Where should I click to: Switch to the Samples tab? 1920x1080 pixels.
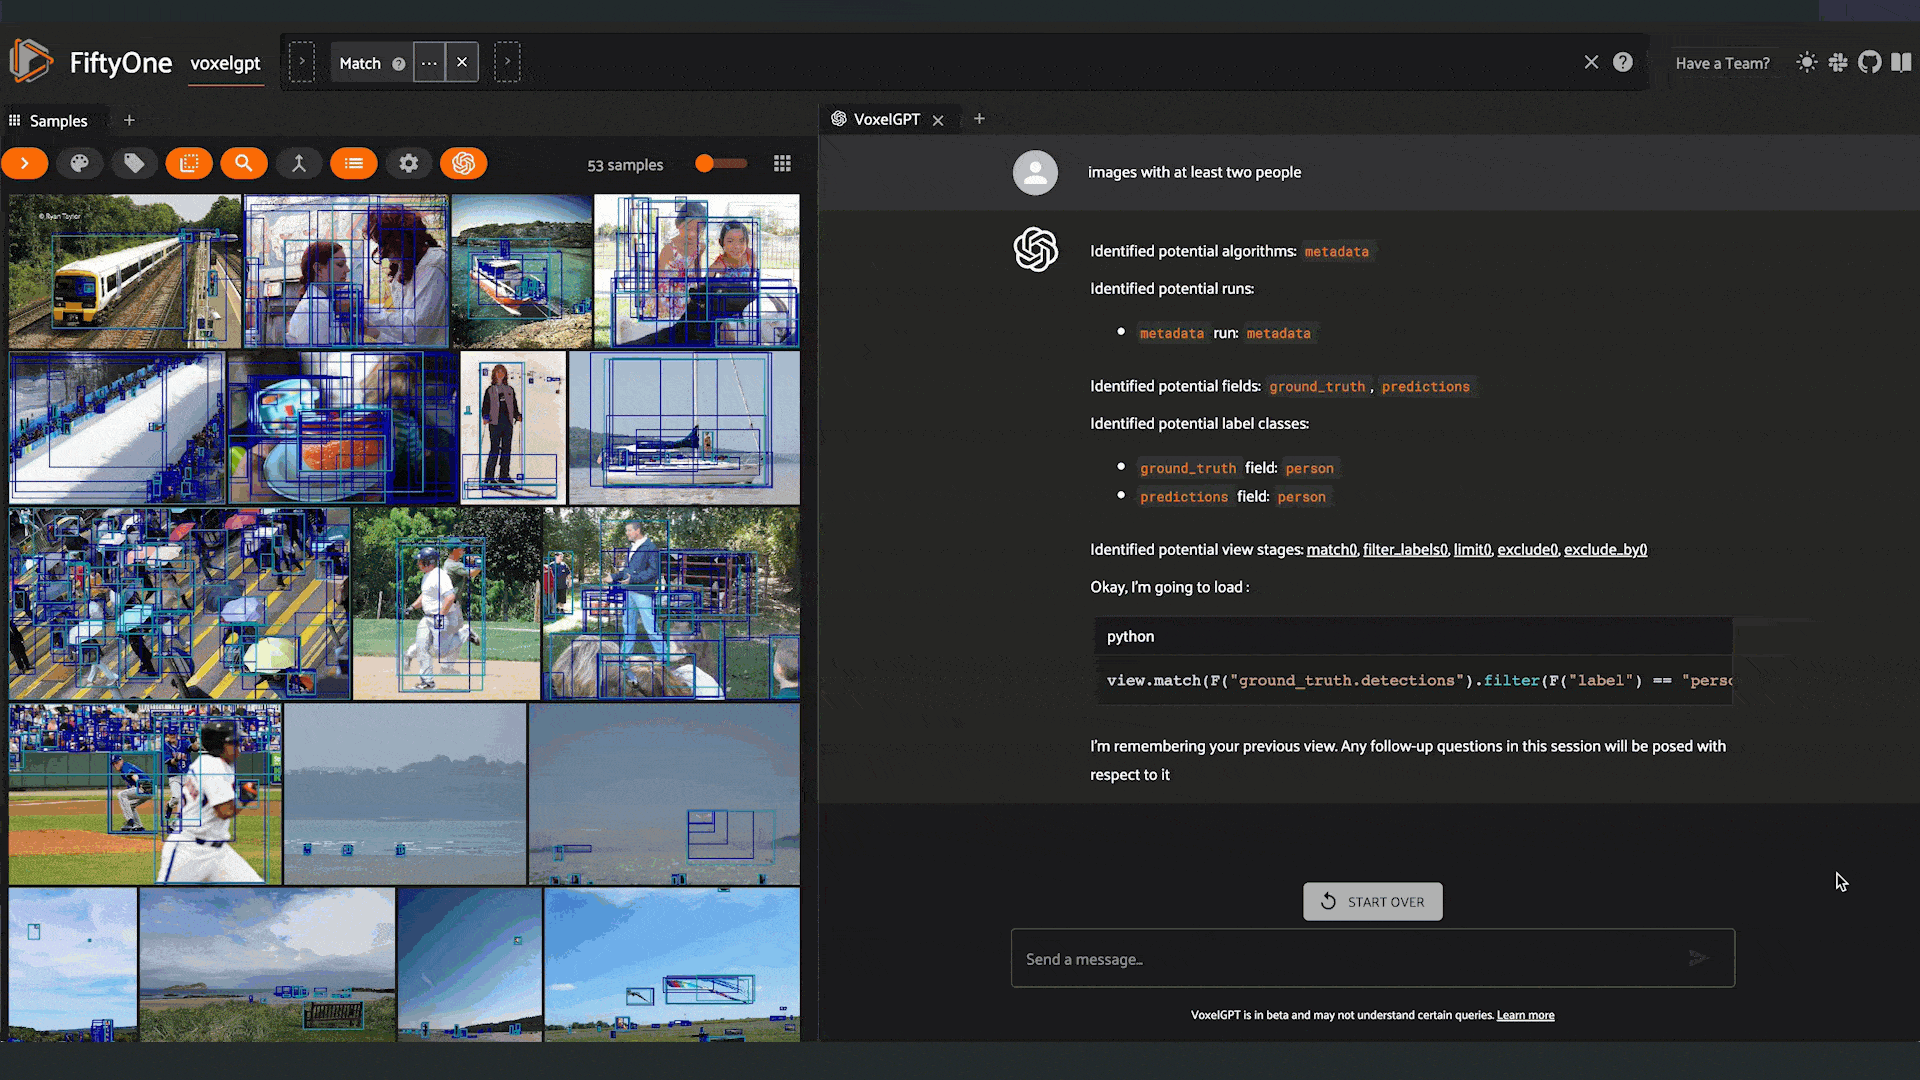click(x=58, y=121)
